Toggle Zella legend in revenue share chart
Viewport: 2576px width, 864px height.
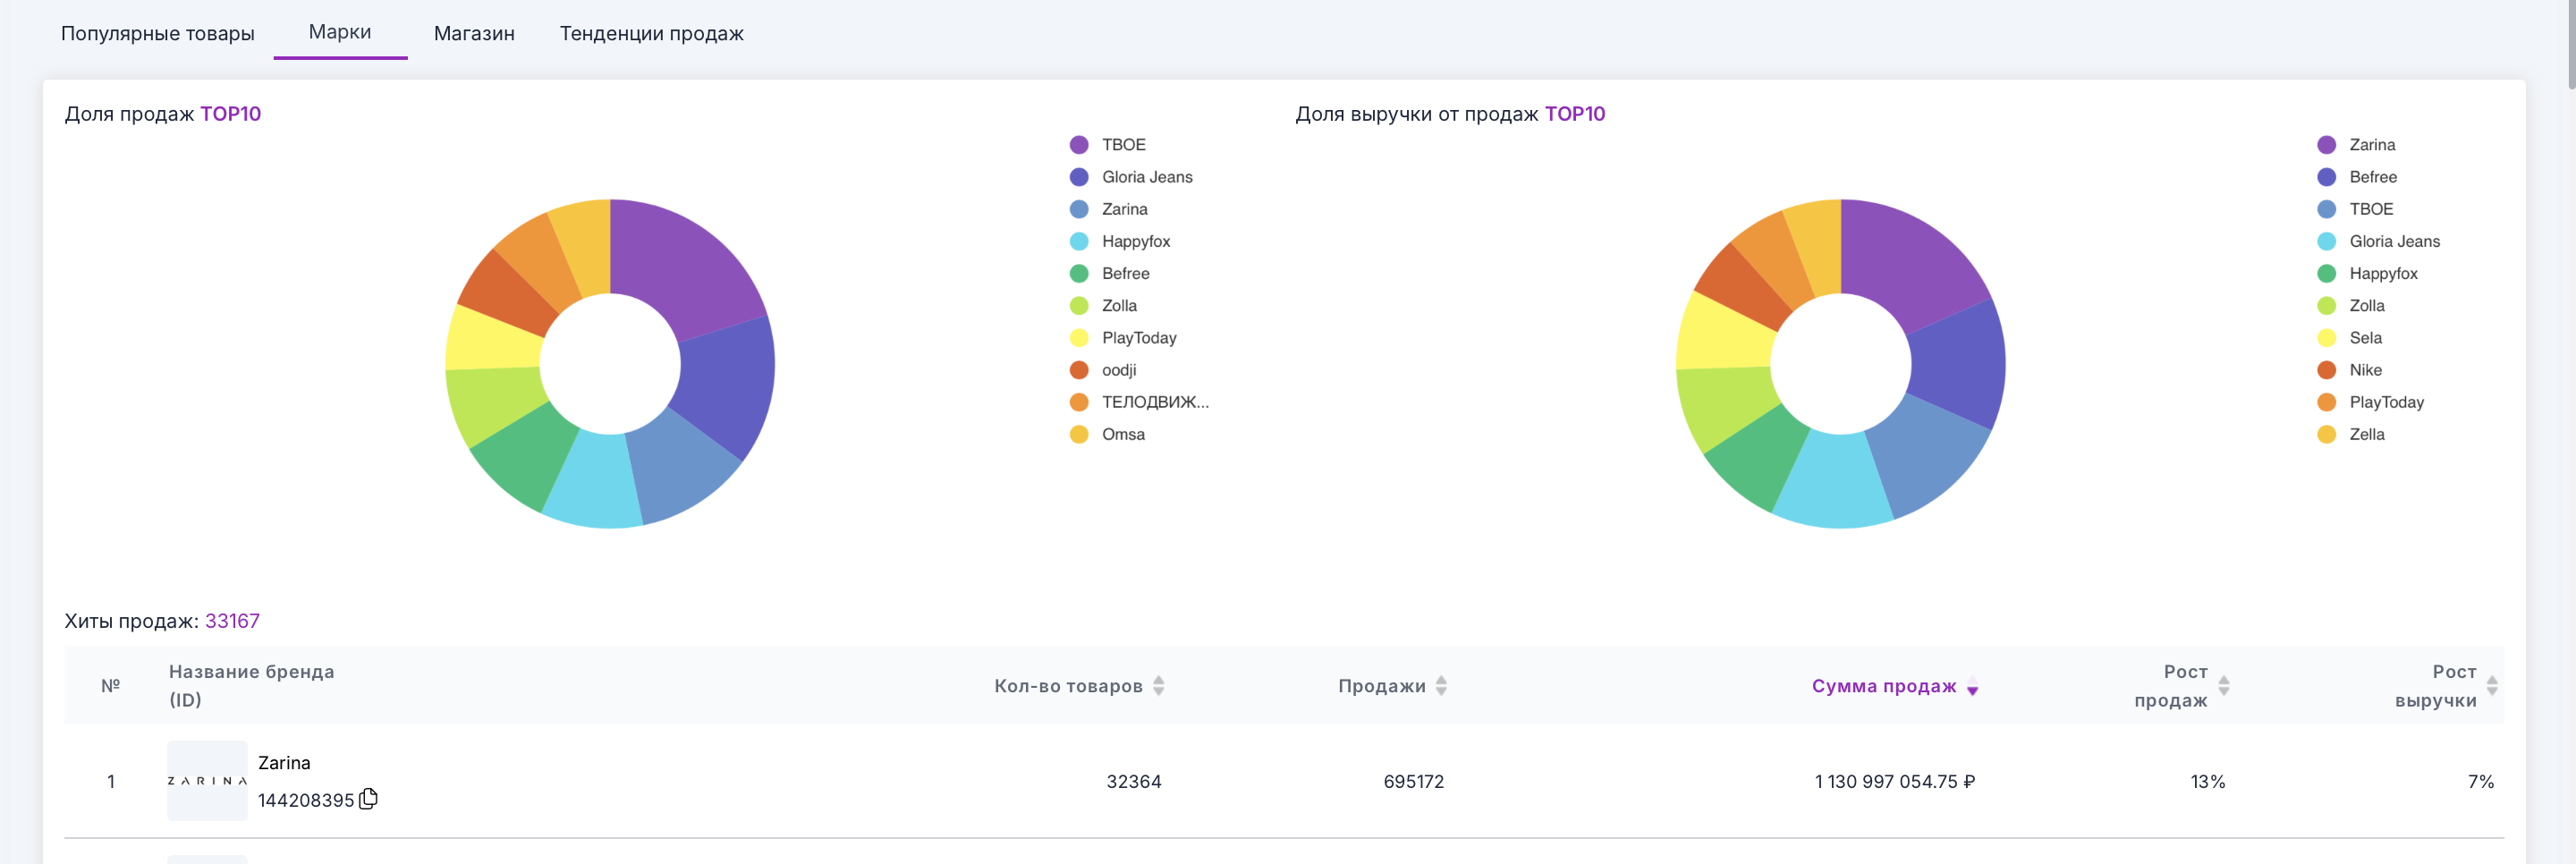(x=2351, y=433)
